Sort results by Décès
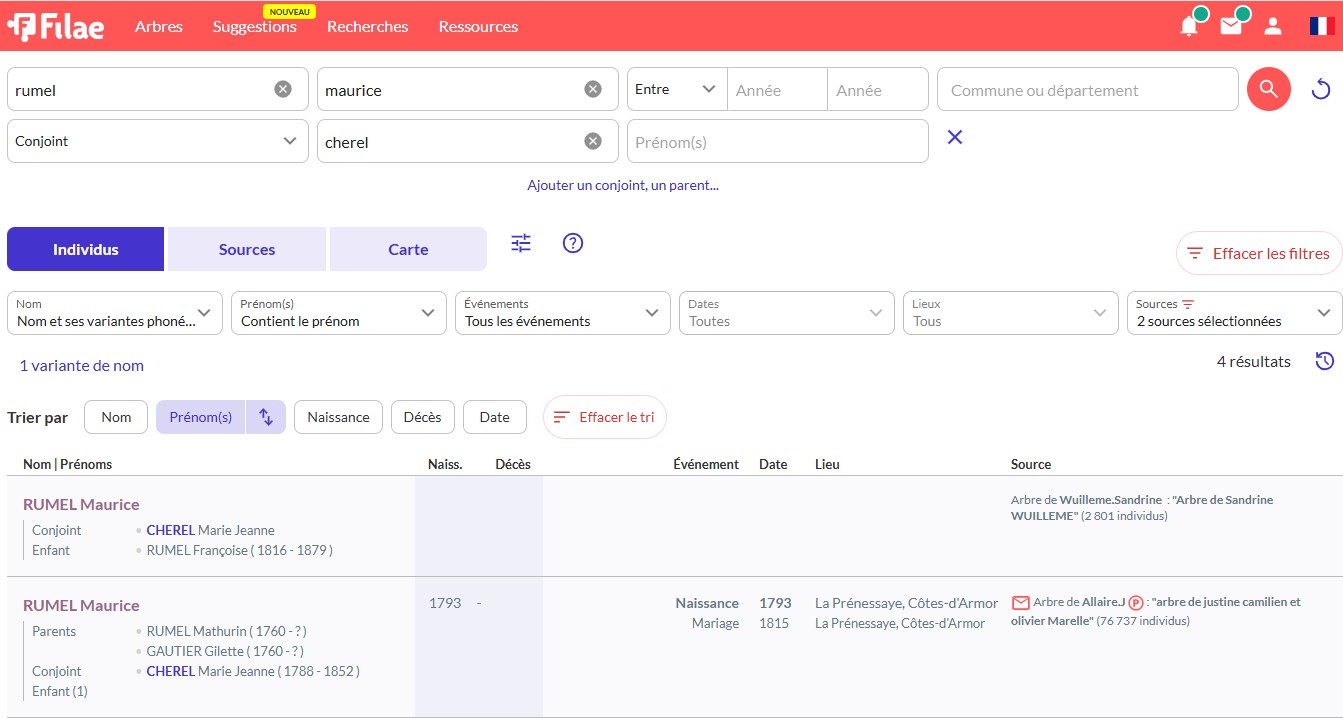The width and height of the screenshot is (1343, 718). (422, 417)
